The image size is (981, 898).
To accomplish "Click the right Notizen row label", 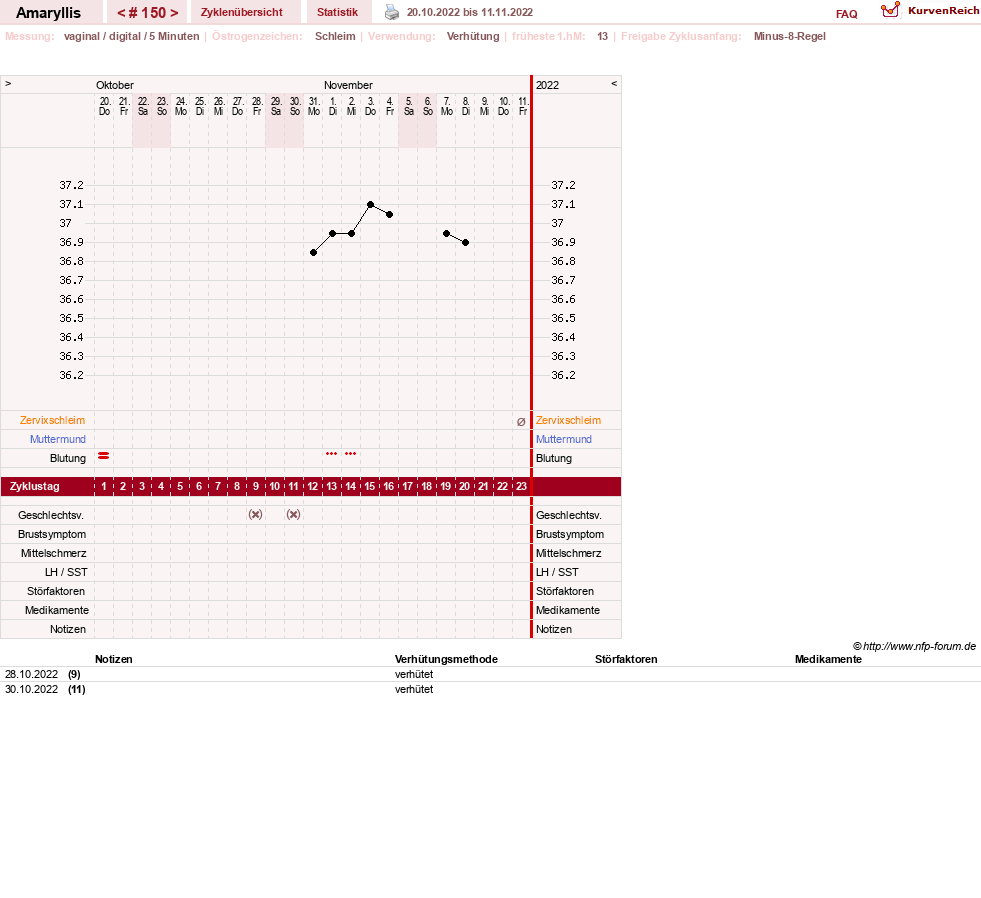I will point(554,630).
